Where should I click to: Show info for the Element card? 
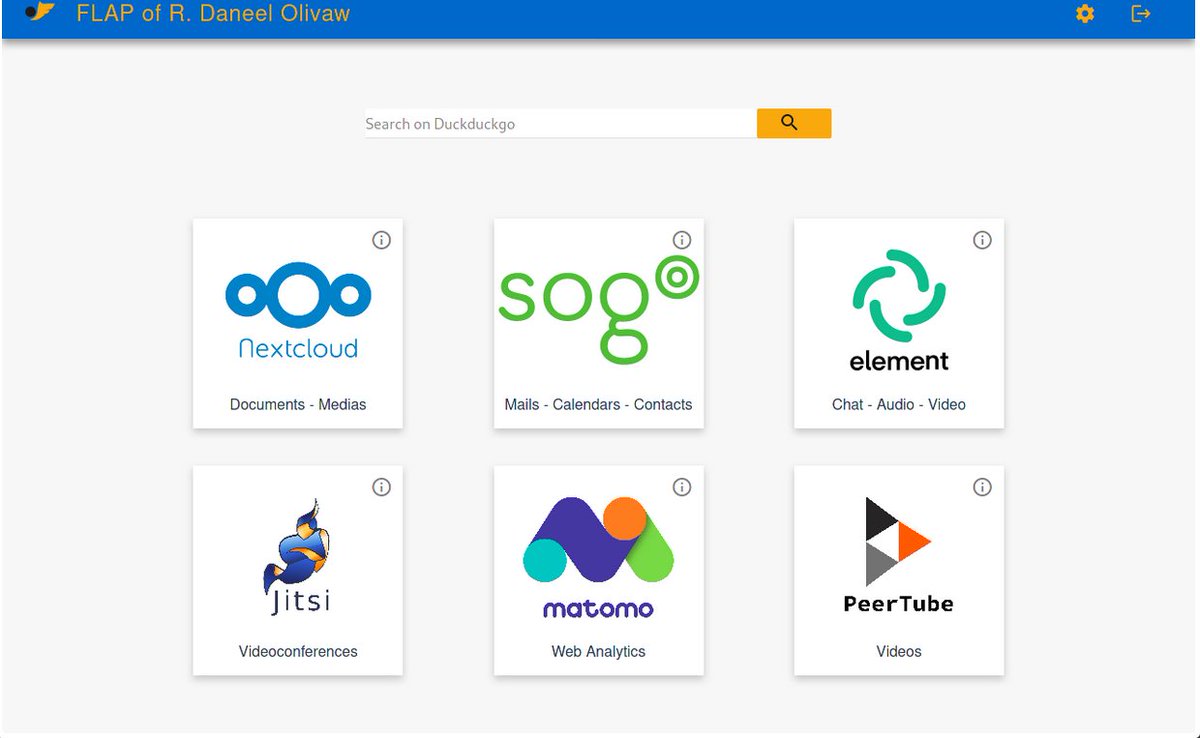(983, 240)
